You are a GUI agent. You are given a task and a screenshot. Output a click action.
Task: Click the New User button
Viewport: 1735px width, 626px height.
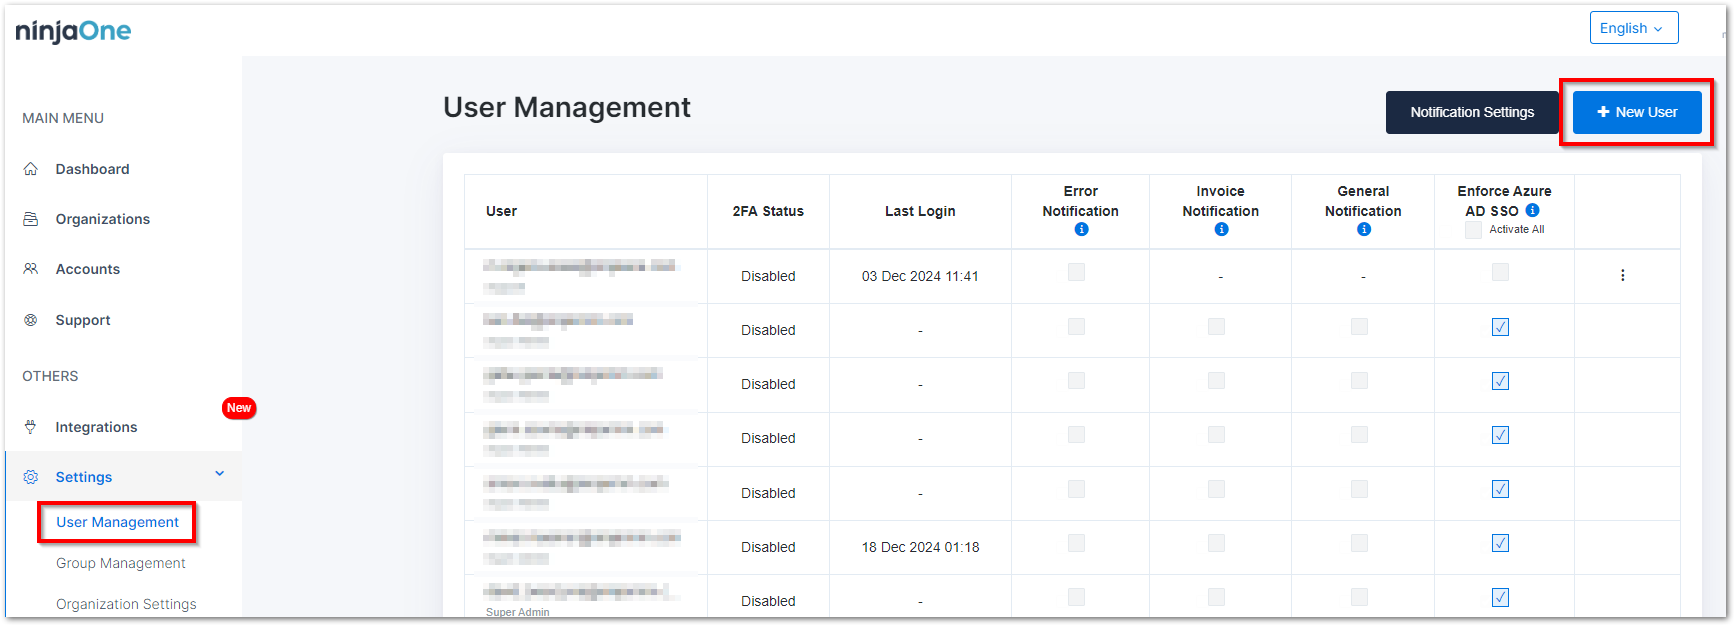click(x=1636, y=112)
